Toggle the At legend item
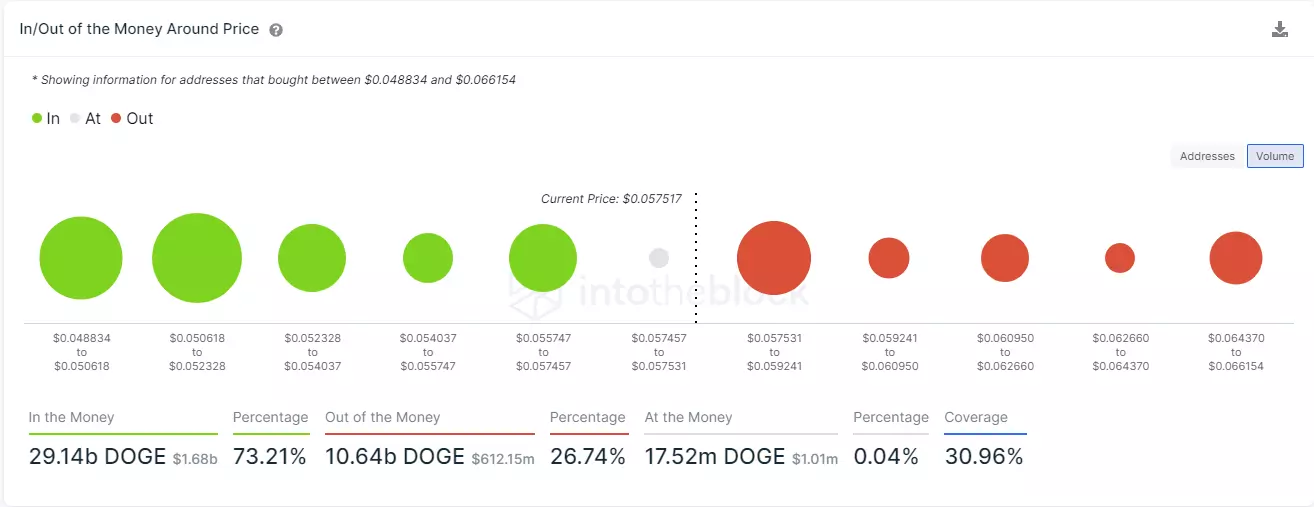Image resolution: width=1314 pixels, height=507 pixels. (85, 118)
